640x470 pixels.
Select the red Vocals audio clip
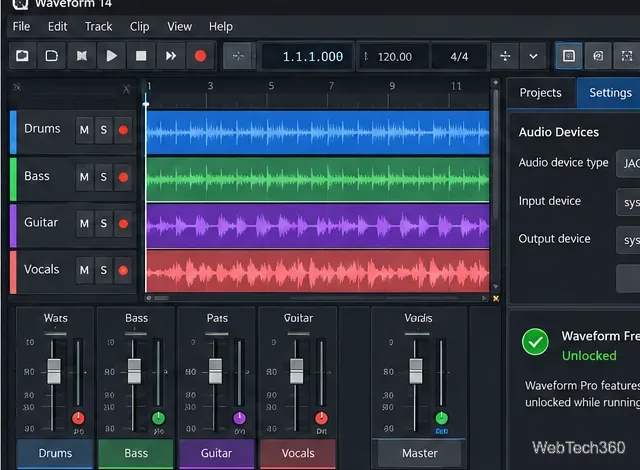(x=318, y=271)
